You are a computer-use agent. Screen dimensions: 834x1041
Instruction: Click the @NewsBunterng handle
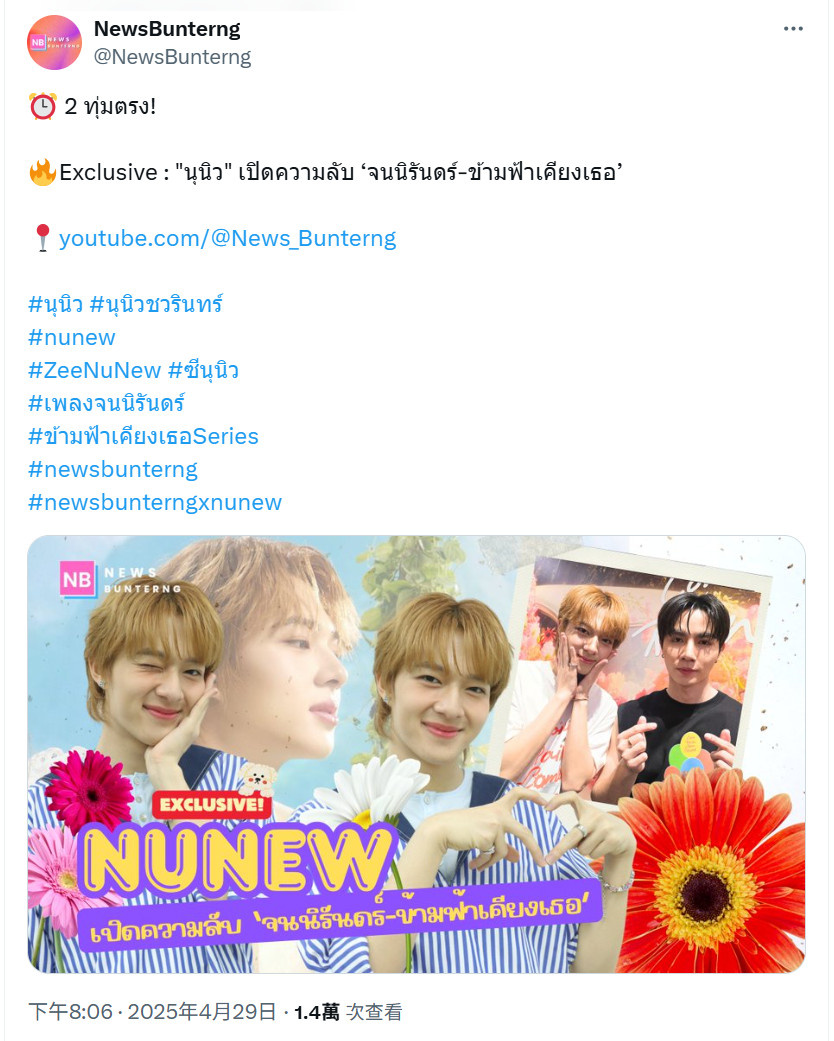click(x=172, y=57)
